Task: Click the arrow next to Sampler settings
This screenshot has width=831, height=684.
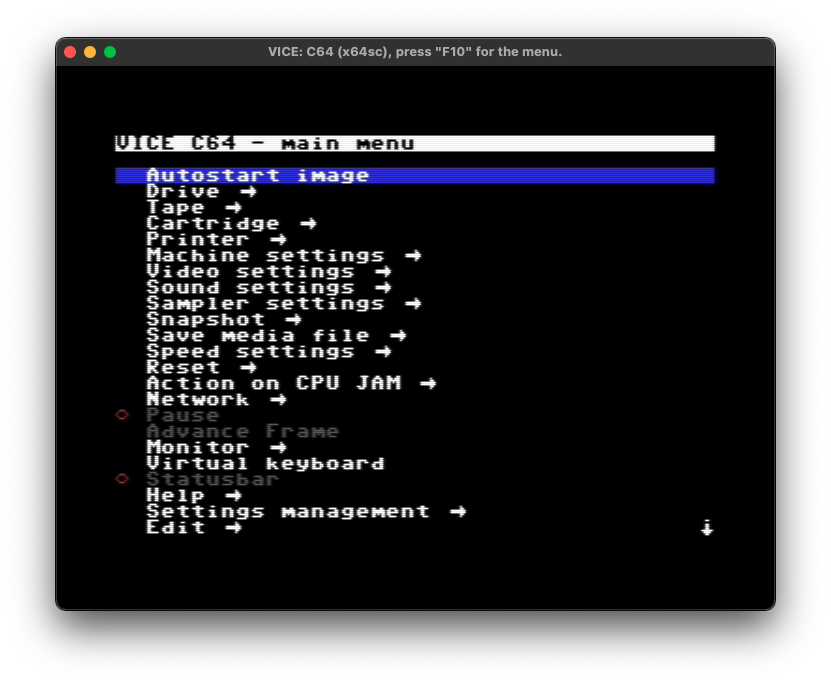Action: [413, 304]
